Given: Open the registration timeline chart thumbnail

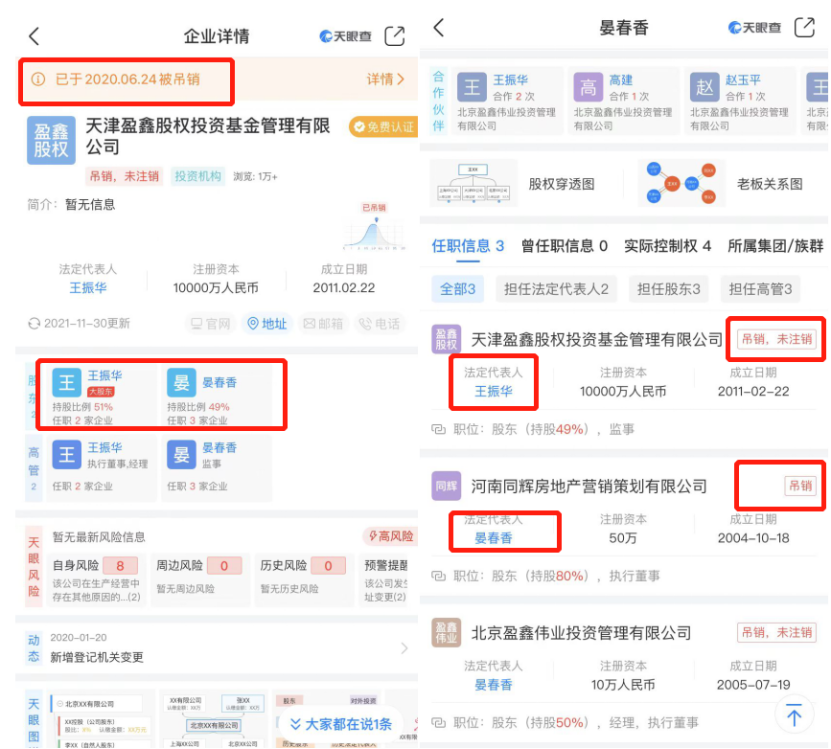Looking at the screenshot, I should [374, 227].
